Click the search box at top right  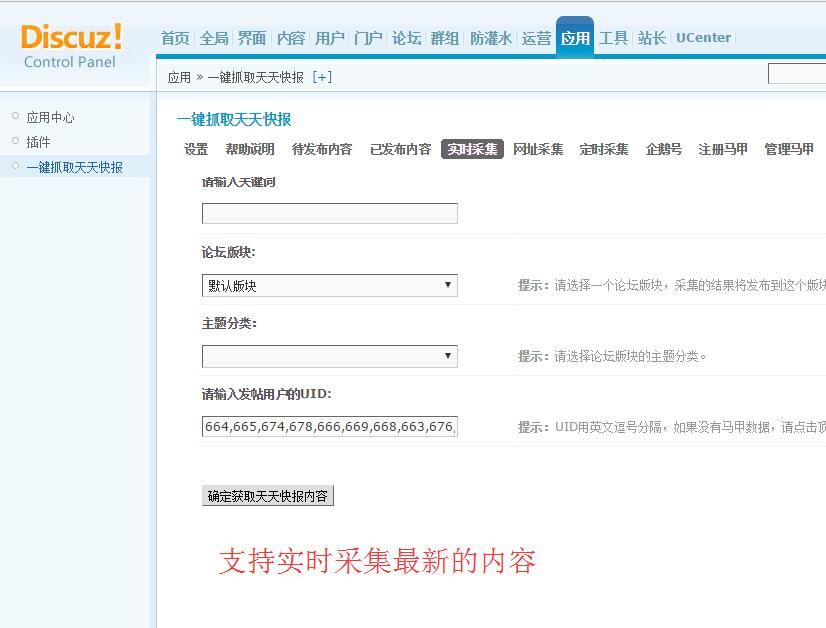796,73
